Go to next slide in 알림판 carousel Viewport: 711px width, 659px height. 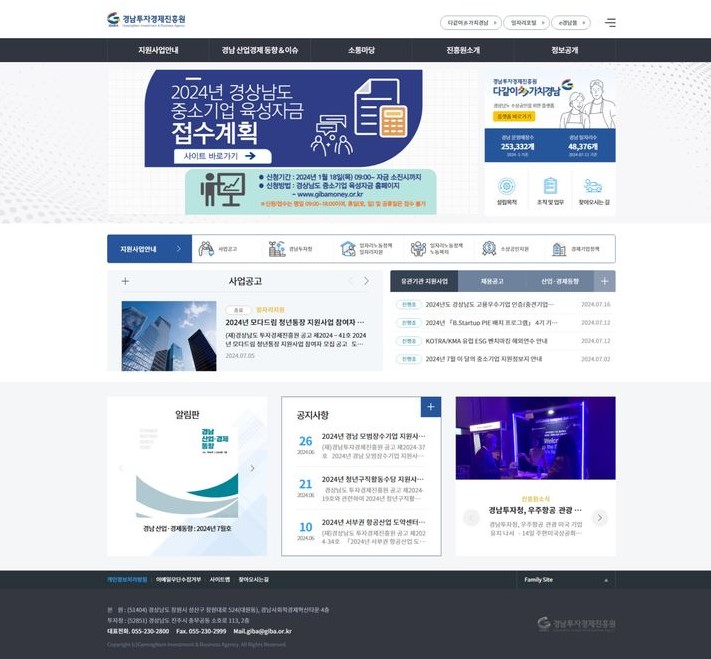(252, 468)
